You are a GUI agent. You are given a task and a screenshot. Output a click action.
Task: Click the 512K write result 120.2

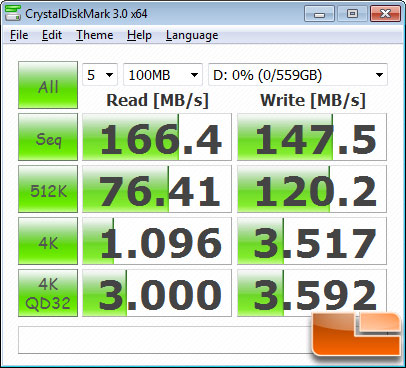pos(312,189)
